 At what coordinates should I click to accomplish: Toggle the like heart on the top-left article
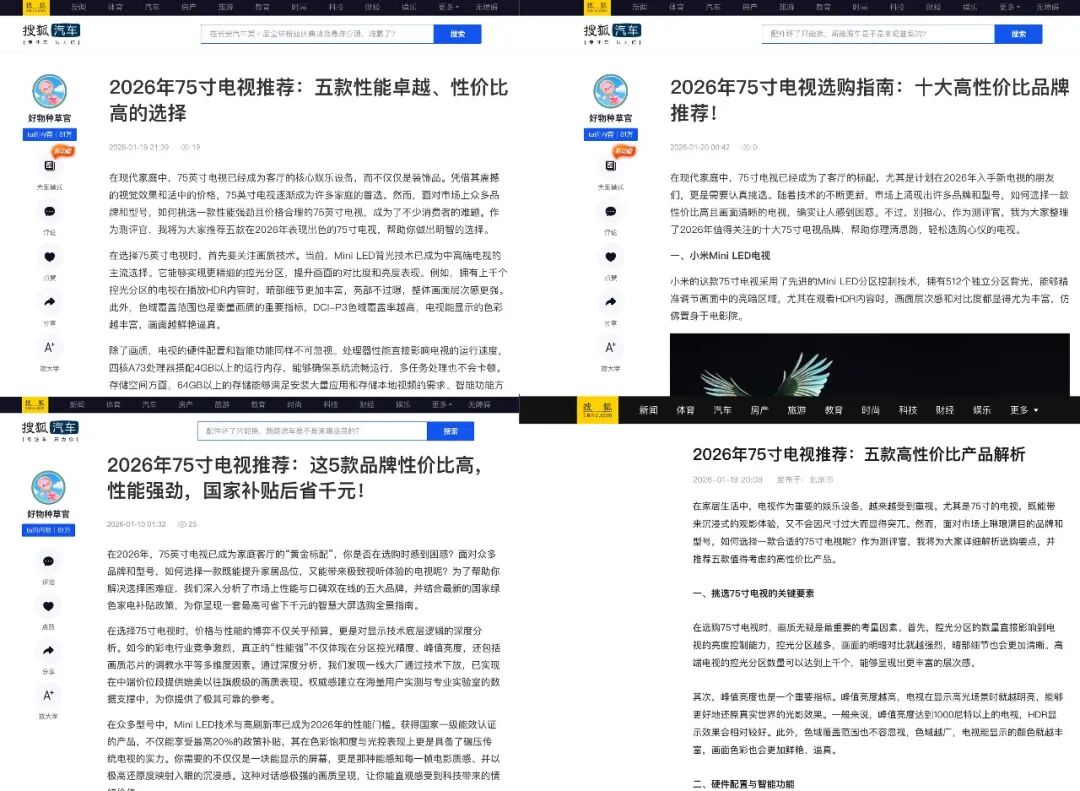(x=49, y=256)
